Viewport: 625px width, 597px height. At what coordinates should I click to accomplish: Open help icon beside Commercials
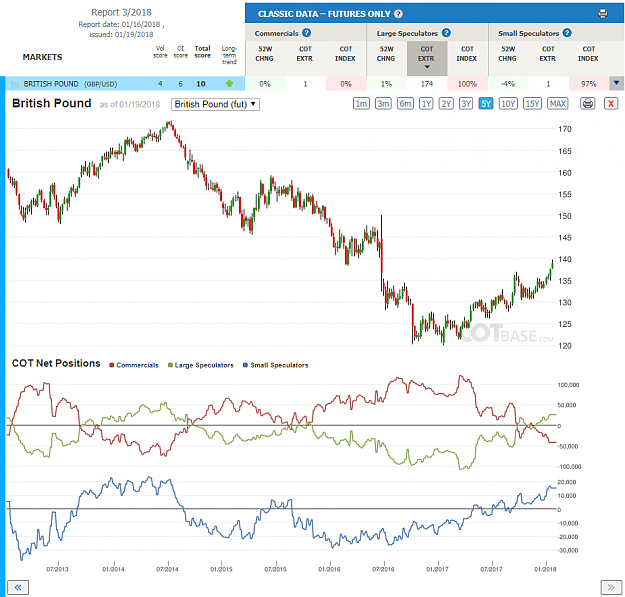(x=306, y=33)
